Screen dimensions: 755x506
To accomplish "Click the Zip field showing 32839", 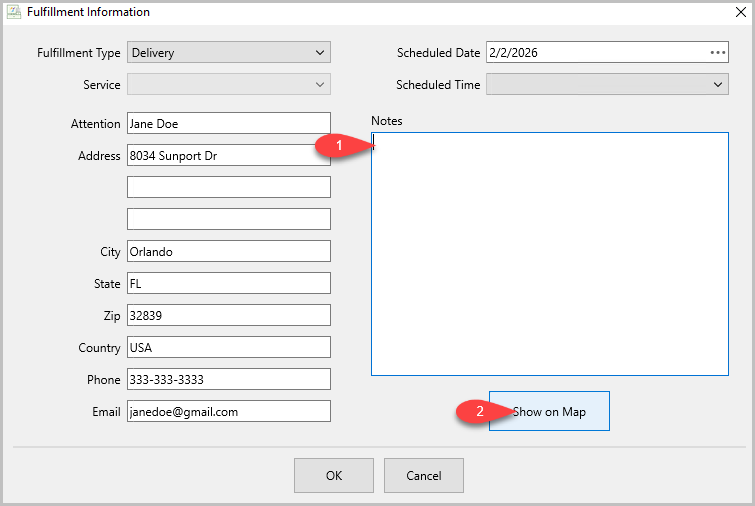I will tap(229, 315).
